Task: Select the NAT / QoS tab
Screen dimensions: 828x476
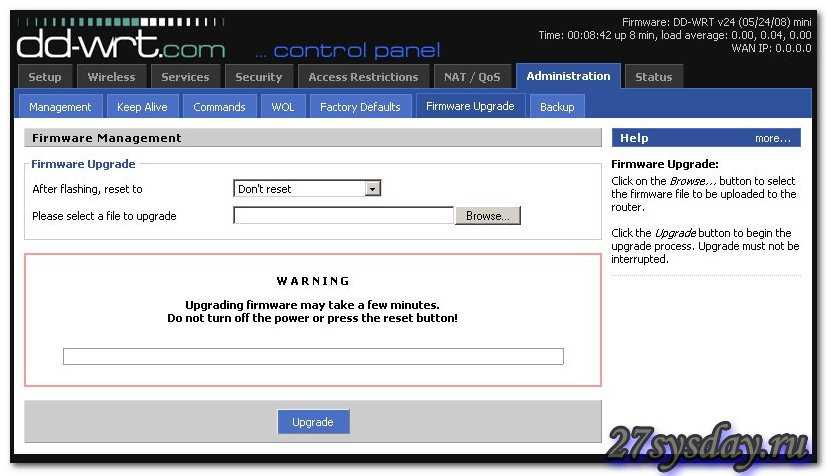Action: tap(472, 77)
